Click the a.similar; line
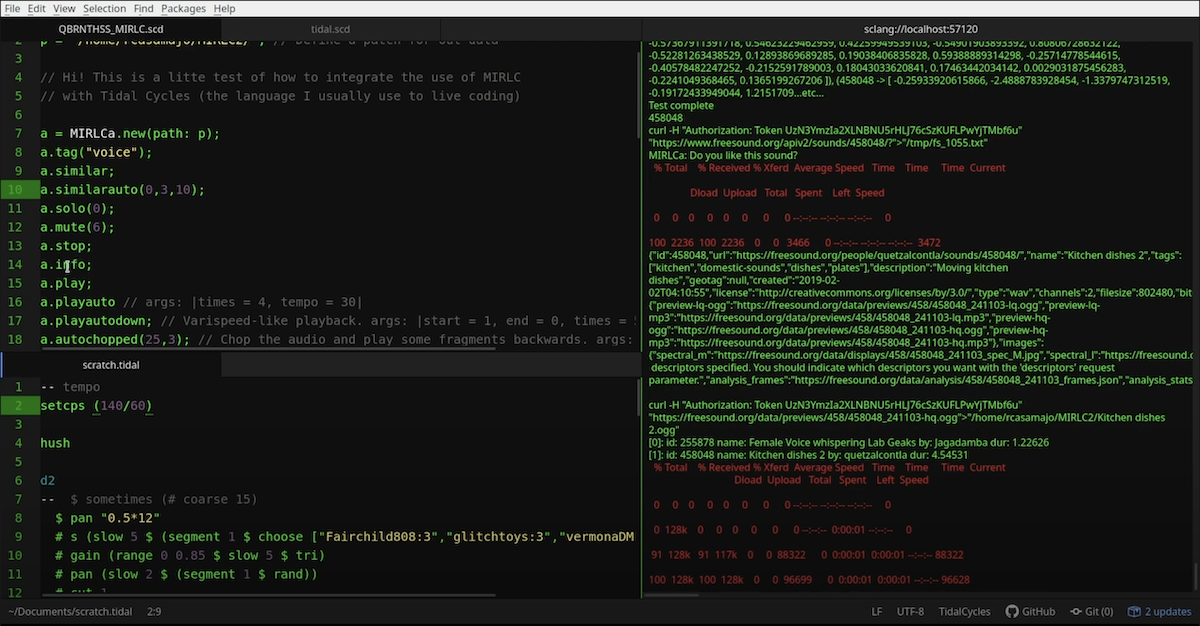Image resolution: width=1200 pixels, height=626 pixels. (x=77, y=171)
